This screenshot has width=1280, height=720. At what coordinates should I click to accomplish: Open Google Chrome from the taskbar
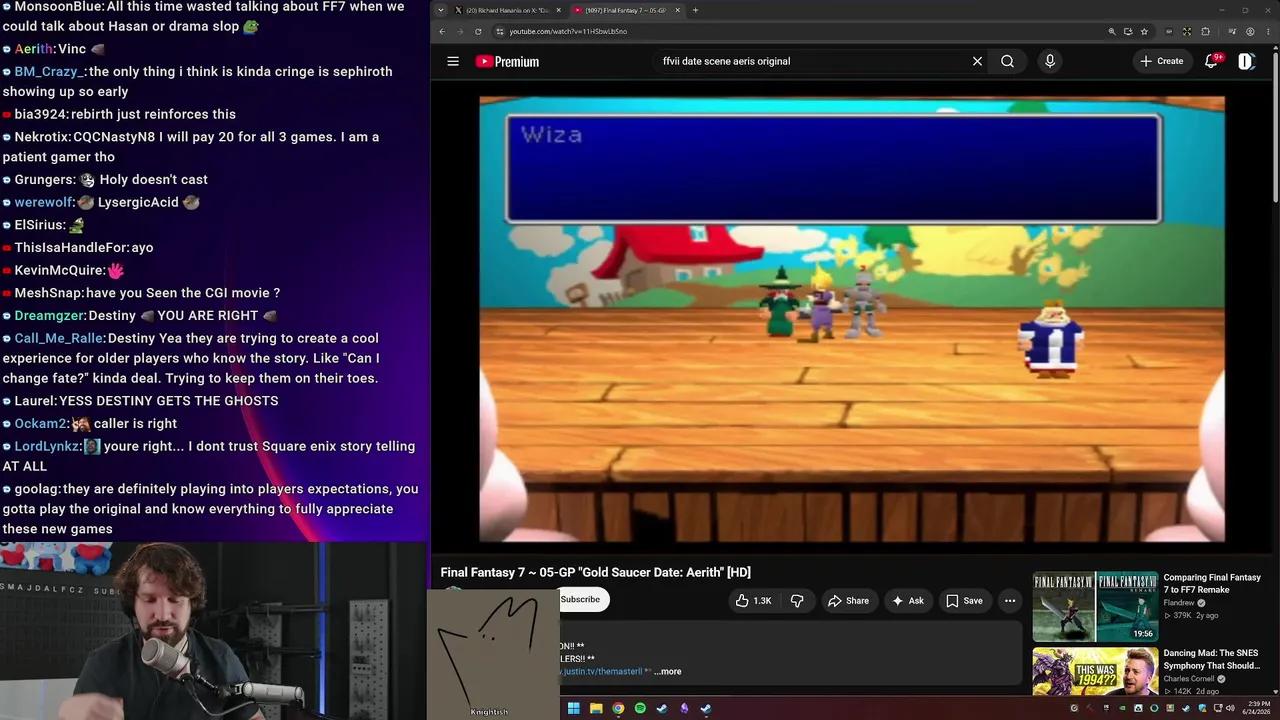tap(618, 708)
